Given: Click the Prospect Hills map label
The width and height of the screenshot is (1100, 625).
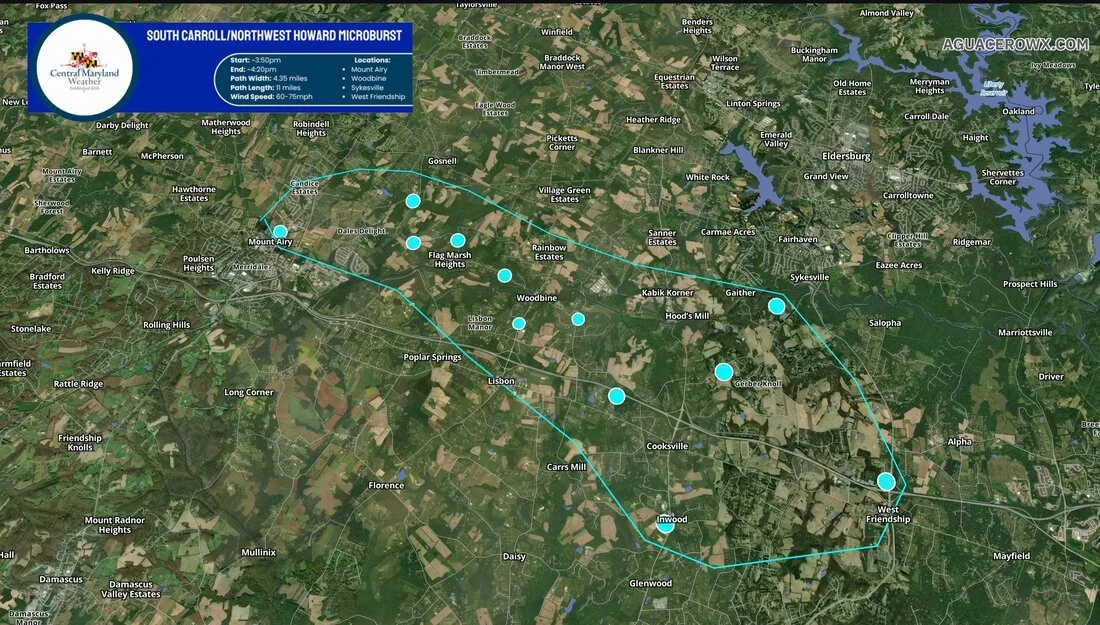Looking at the screenshot, I should click(1030, 284).
